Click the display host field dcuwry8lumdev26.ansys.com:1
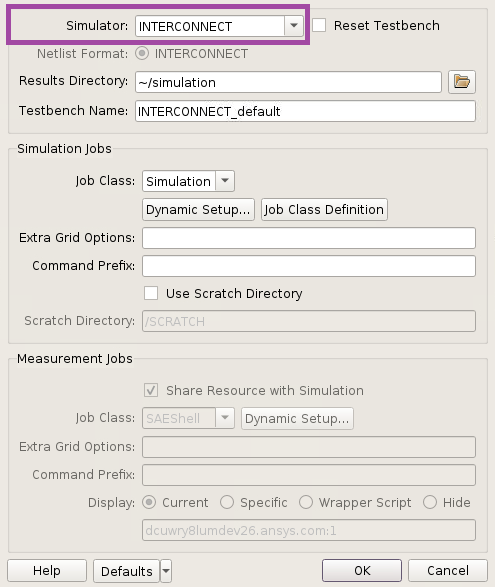The width and height of the screenshot is (495, 587). point(309,530)
